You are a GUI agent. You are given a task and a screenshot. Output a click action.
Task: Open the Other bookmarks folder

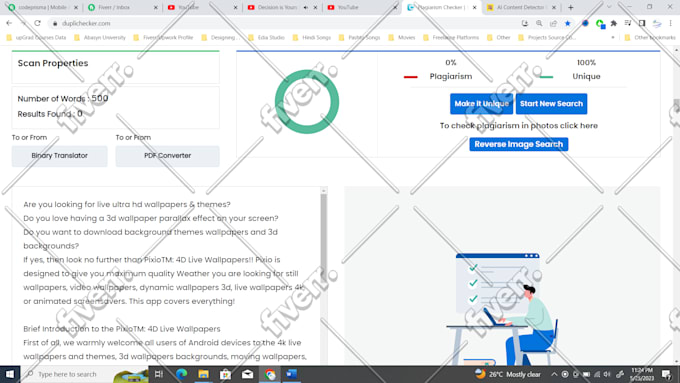pyautogui.click(x=651, y=38)
